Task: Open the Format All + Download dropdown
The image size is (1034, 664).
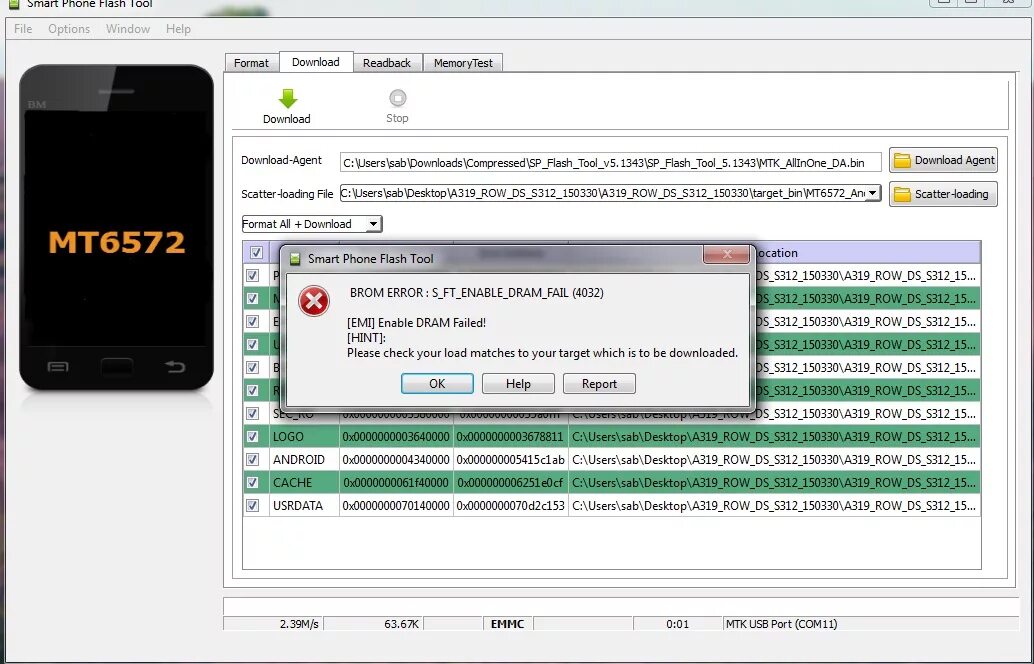Action: click(373, 224)
